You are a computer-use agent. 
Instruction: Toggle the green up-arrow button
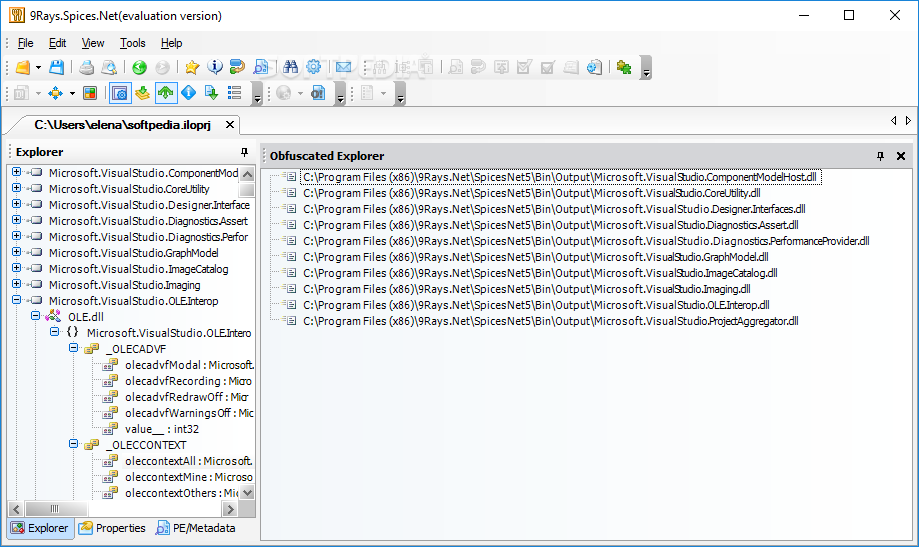[166, 93]
